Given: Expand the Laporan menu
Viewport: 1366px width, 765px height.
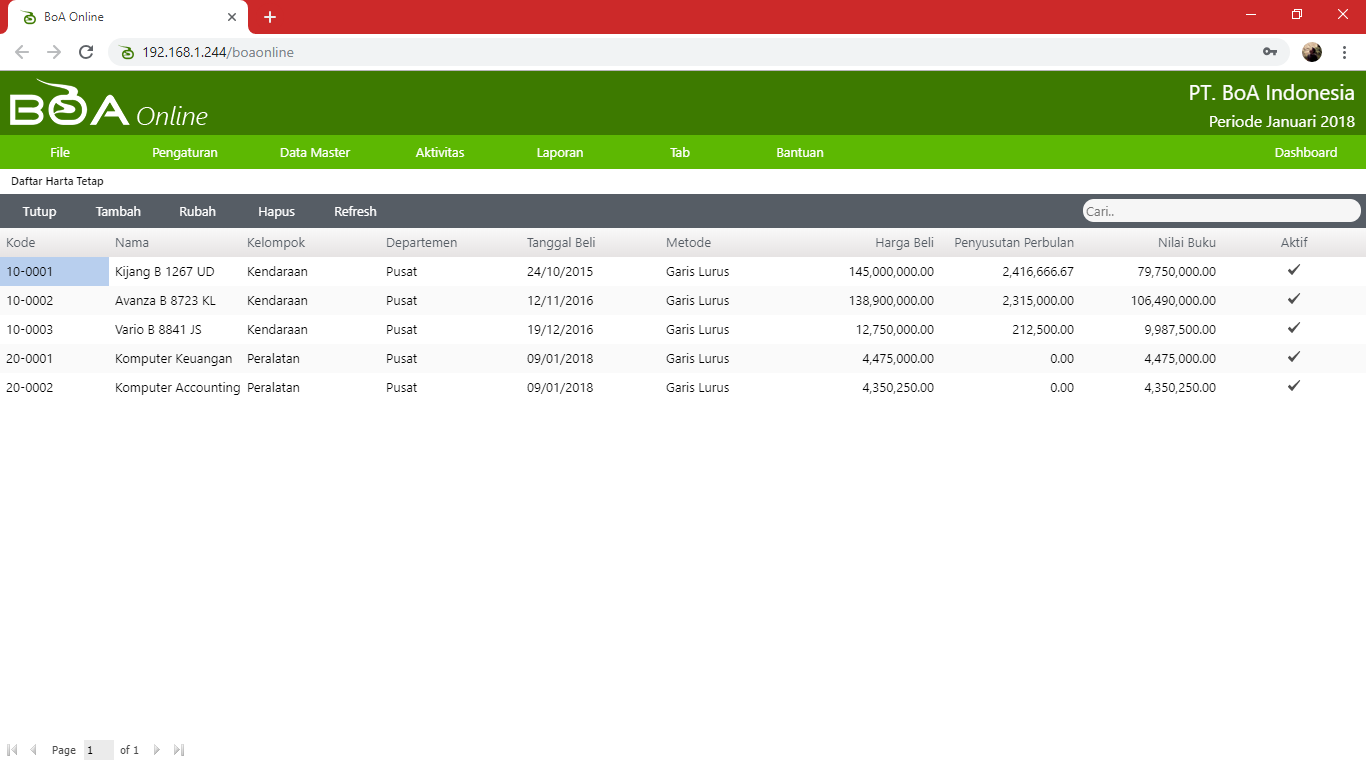Looking at the screenshot, I should click(x=560, y=153).
